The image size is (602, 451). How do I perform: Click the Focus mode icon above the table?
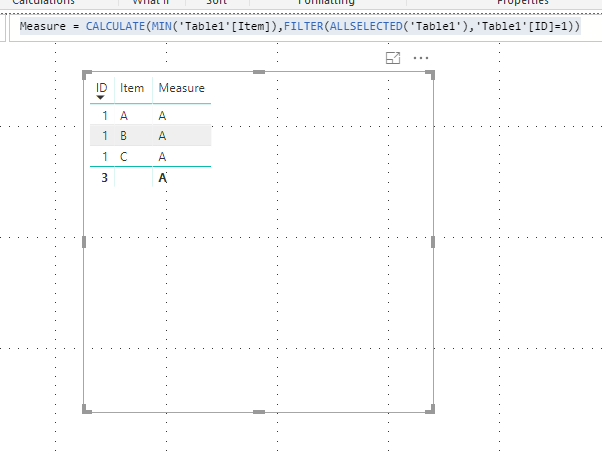click(x=393, y=58)
